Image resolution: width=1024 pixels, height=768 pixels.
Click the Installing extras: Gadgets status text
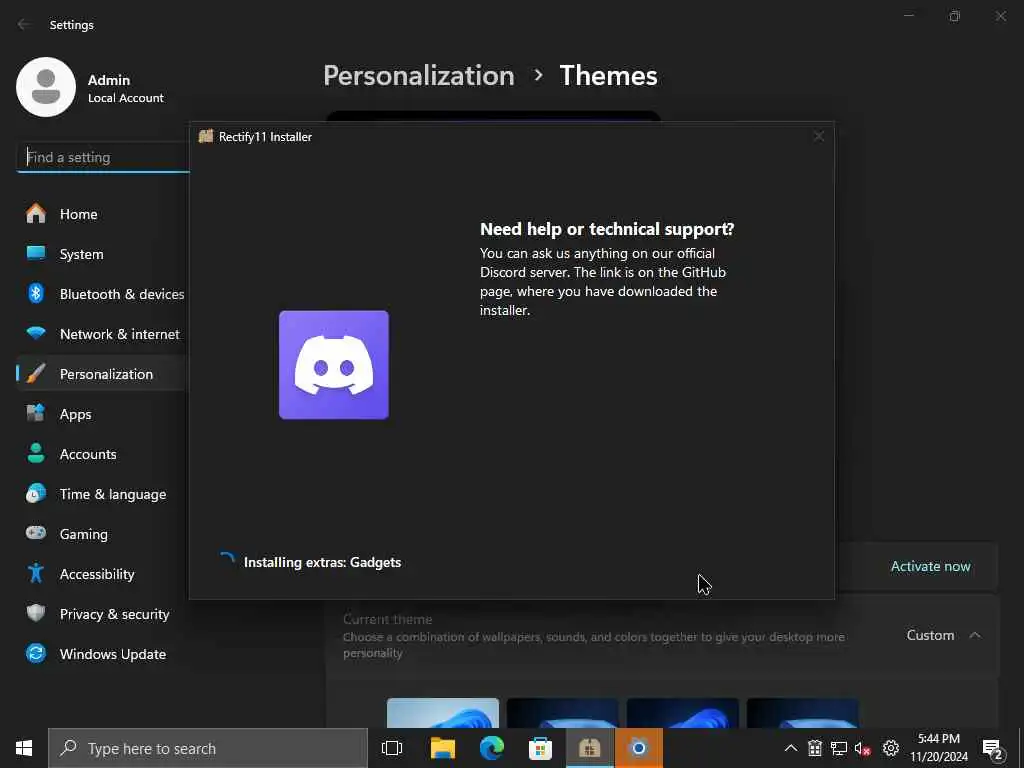(322, 562)
